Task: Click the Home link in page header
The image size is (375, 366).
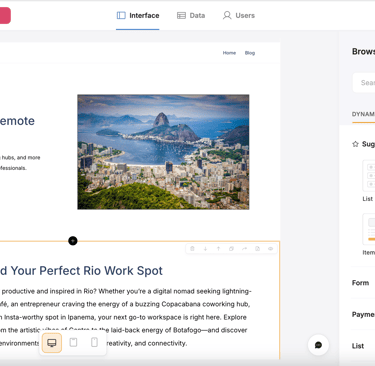Action: click(x=229, y=53)
